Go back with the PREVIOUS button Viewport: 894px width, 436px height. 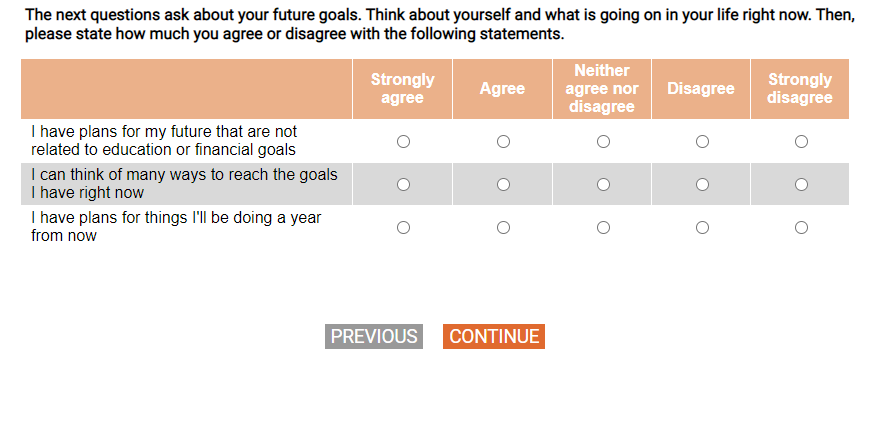[374, 337]
